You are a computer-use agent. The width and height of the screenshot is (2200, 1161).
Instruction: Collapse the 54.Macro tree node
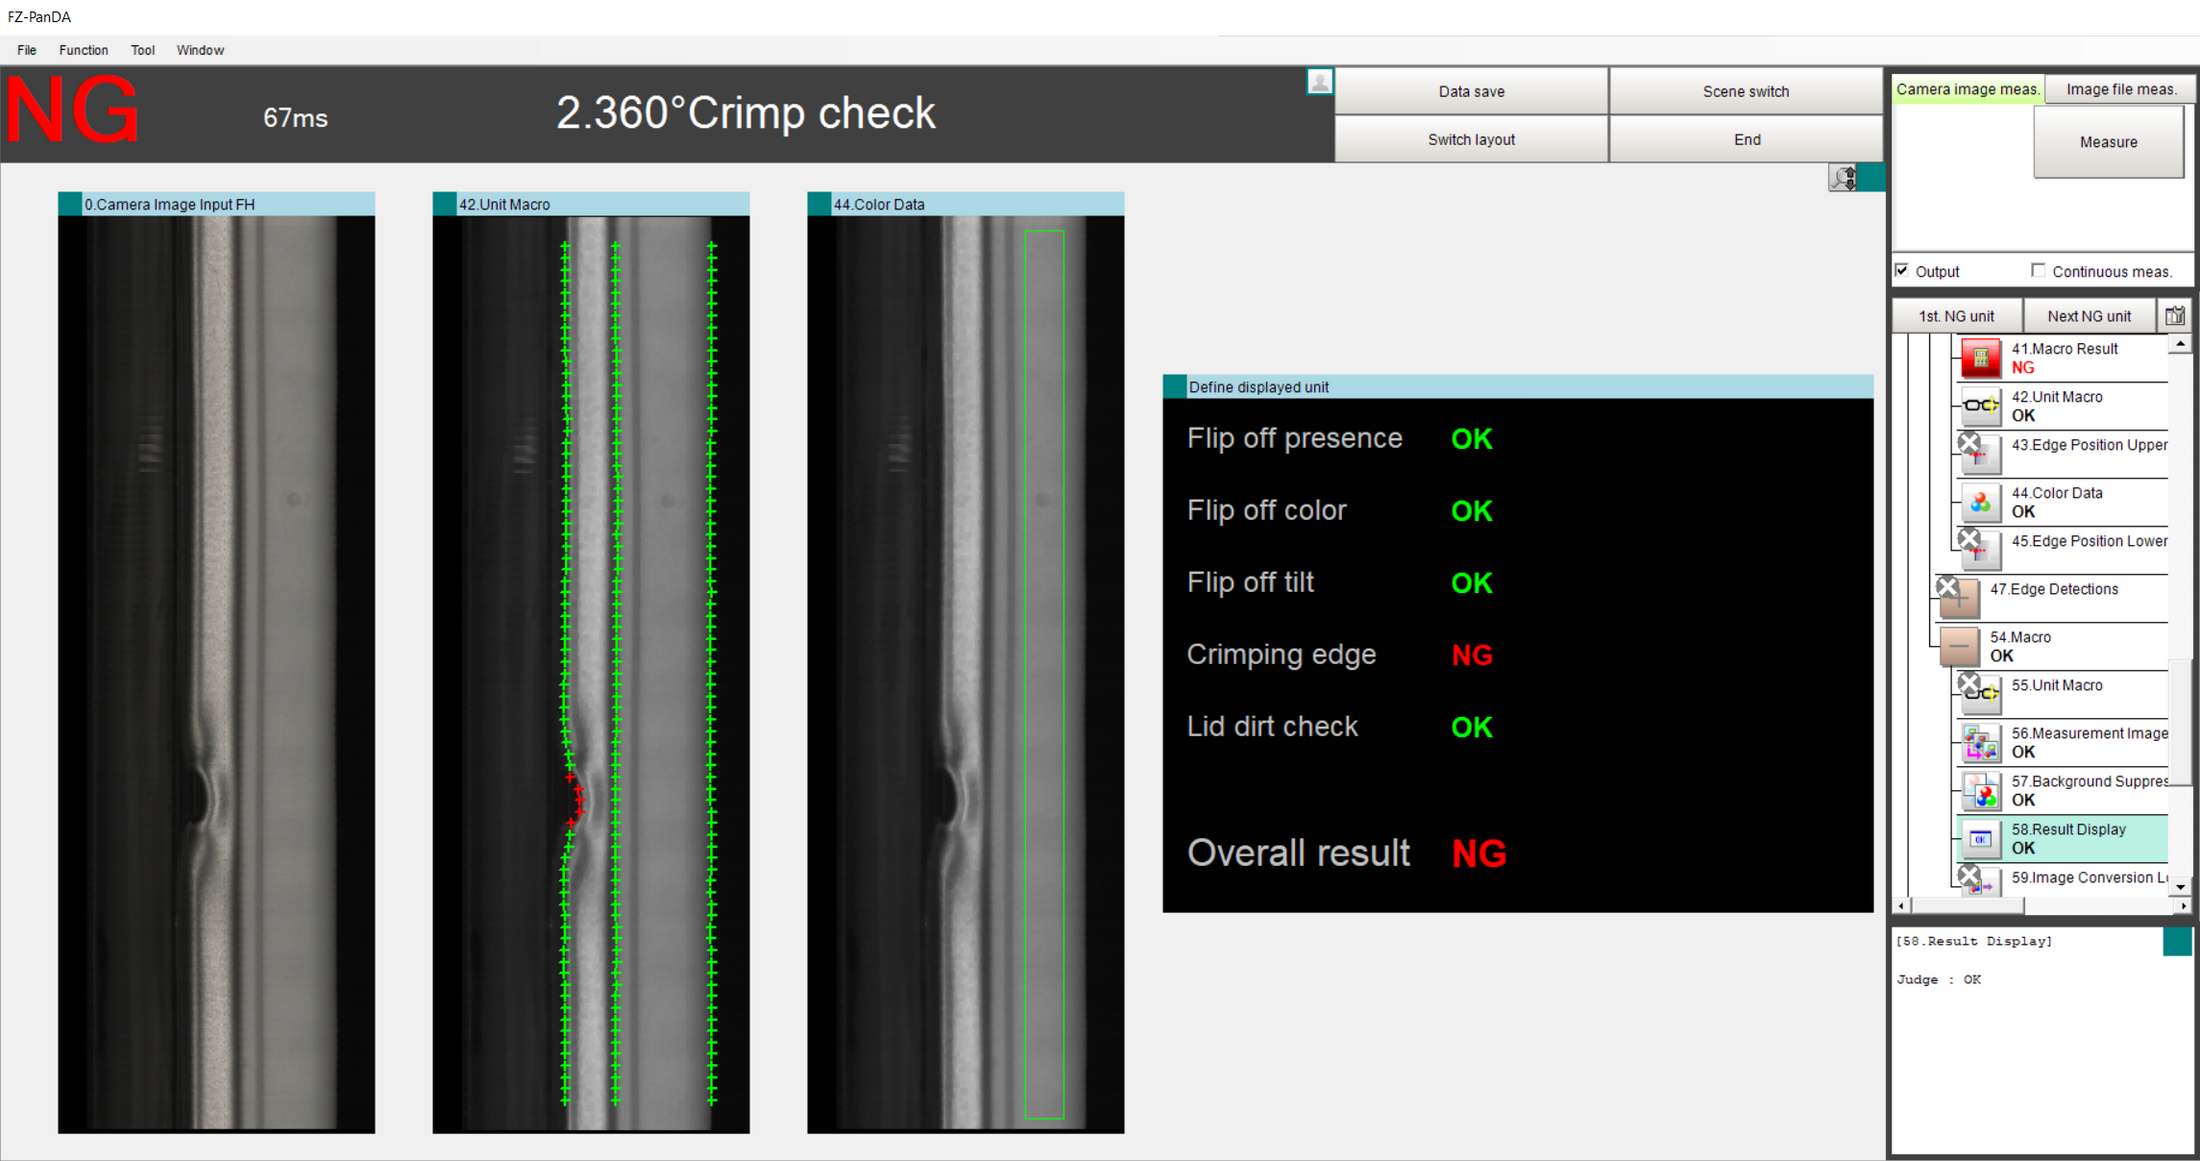tap(1958, 647)
